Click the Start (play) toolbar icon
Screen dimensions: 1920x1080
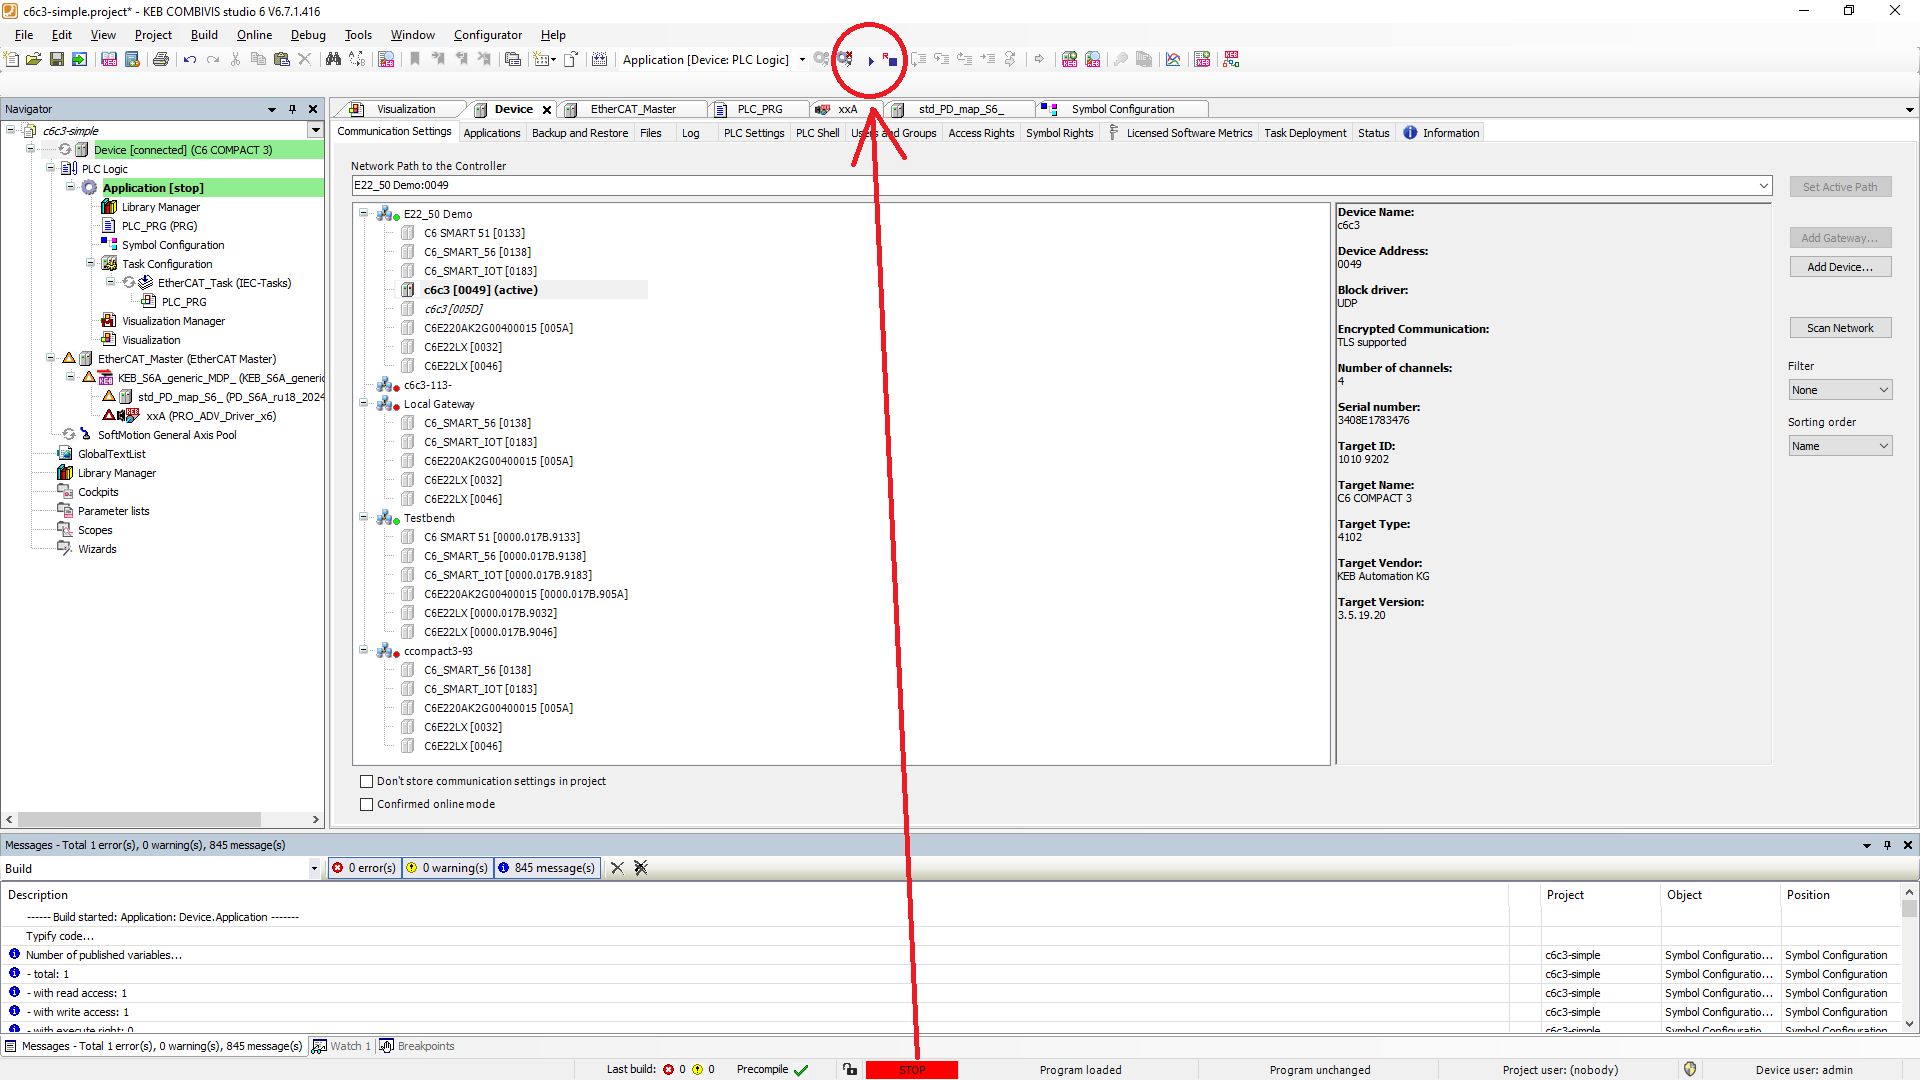pos(870,60)
